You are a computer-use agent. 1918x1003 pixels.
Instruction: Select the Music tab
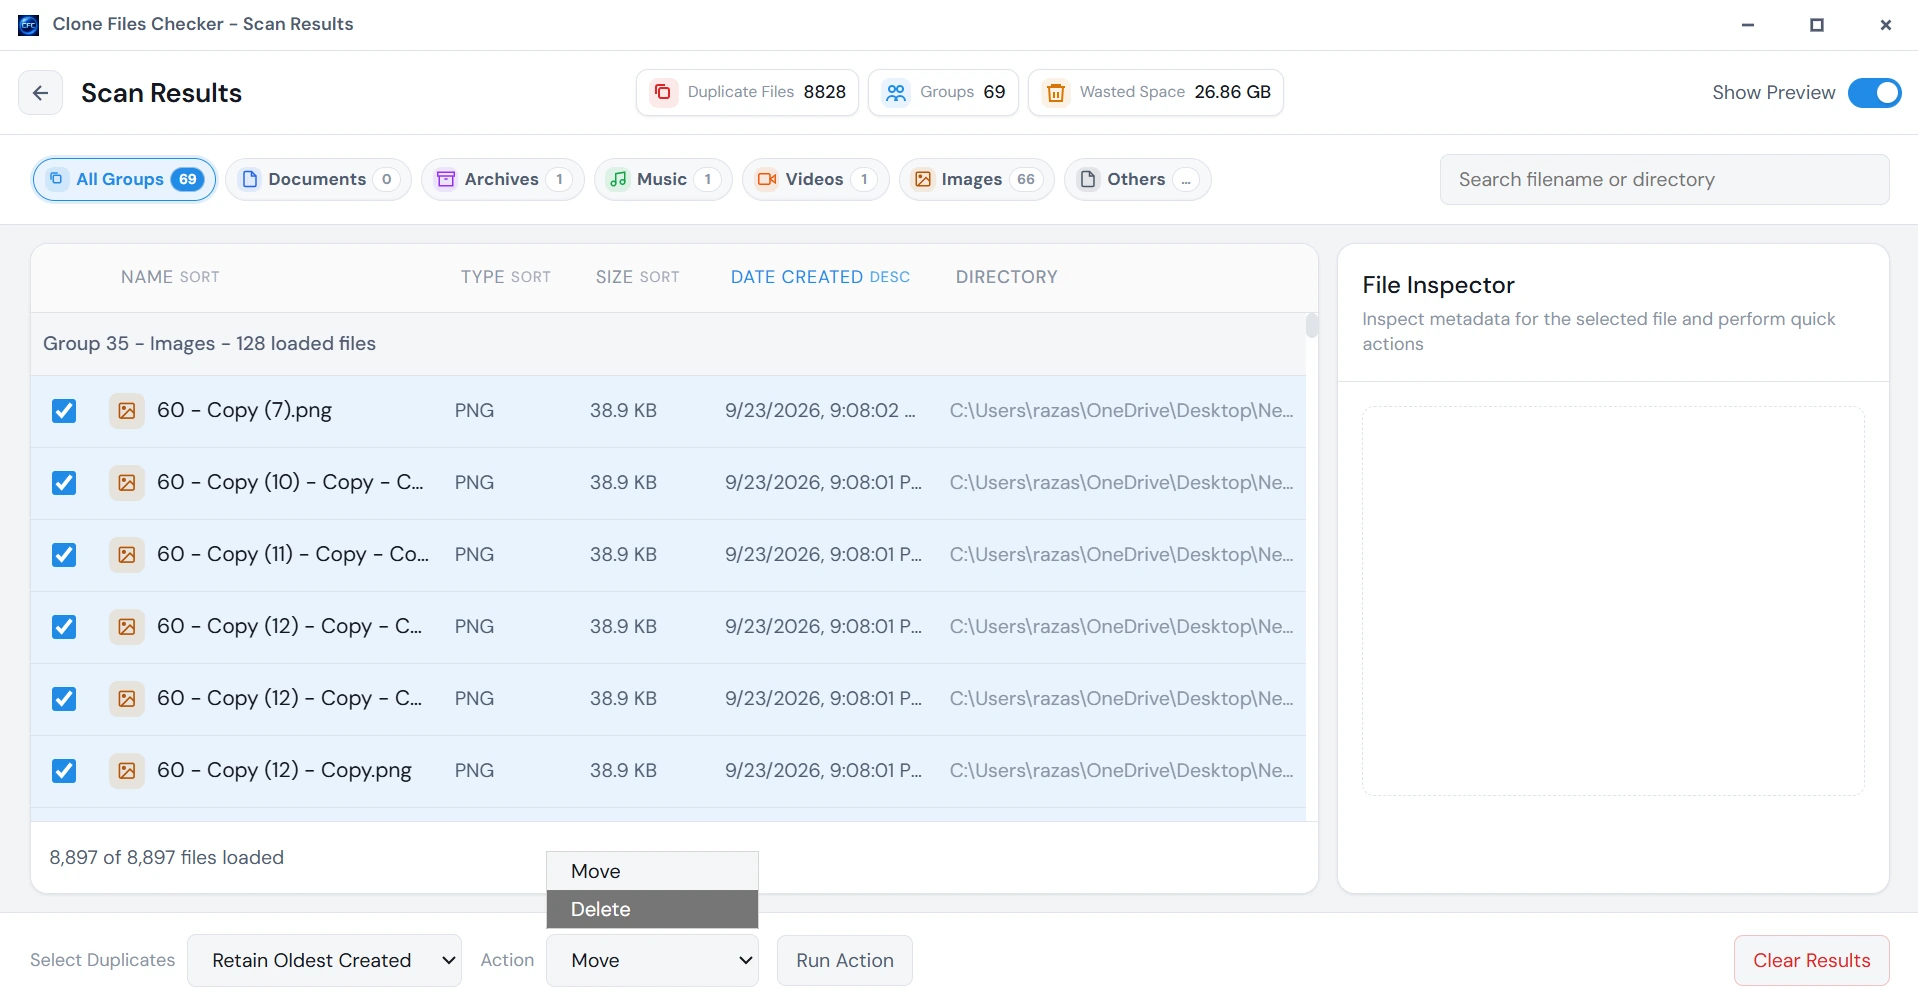coord(663,180)
